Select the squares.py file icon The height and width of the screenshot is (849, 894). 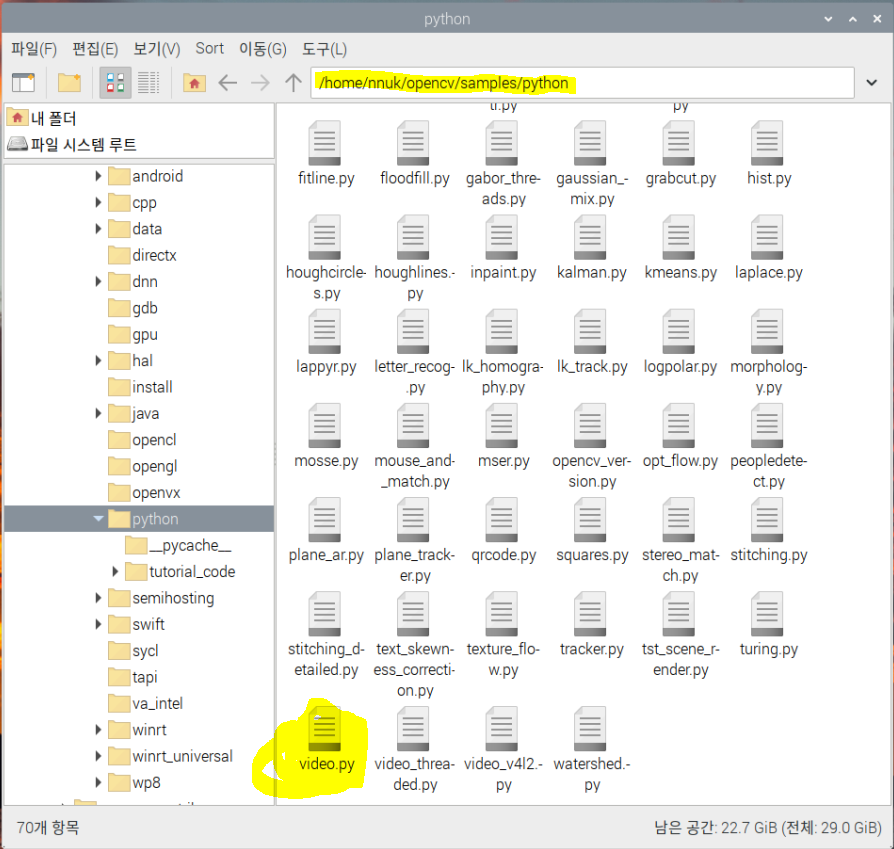pos(590,519)
